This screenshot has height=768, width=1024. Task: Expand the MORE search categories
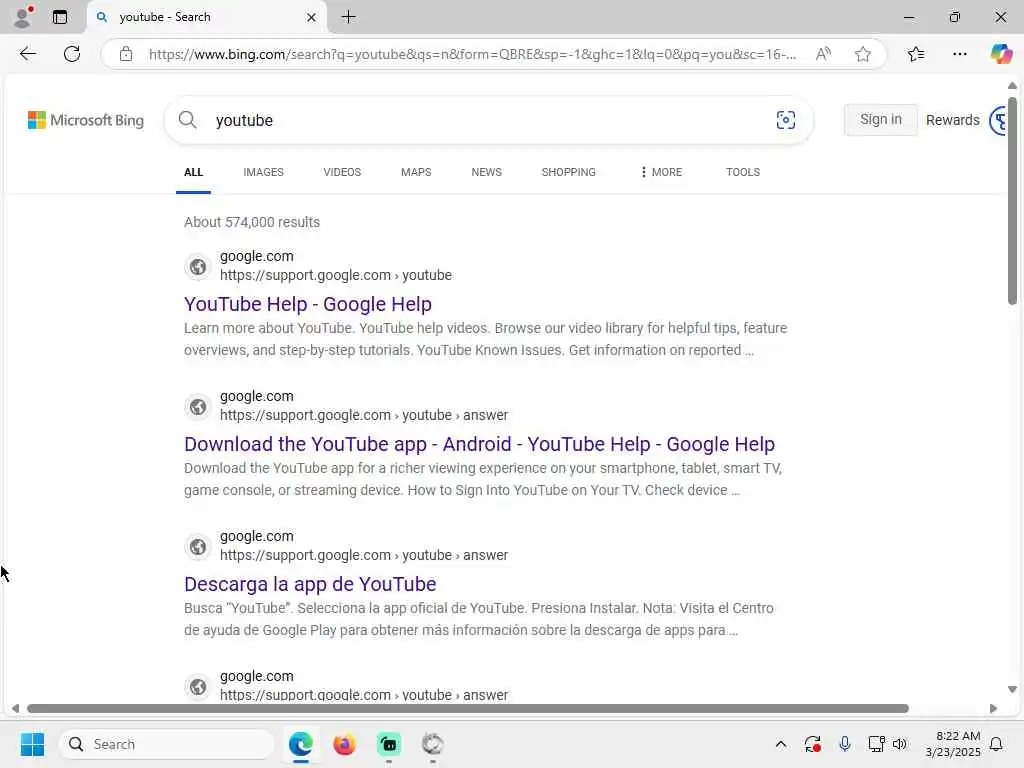(x=661, y=172)
